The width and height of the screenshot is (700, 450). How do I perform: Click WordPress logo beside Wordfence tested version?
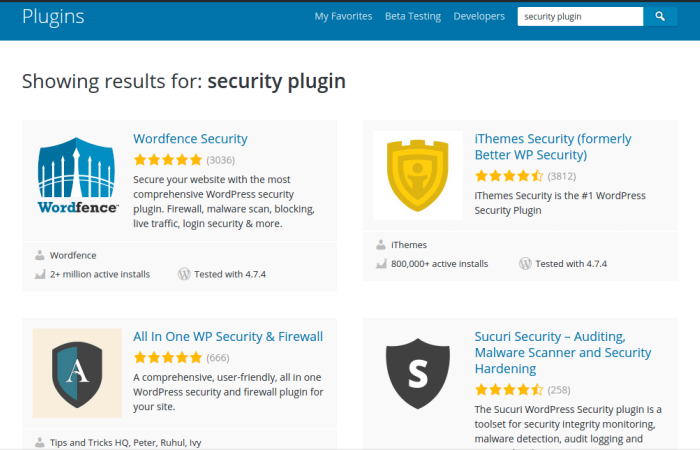(184, 274)
